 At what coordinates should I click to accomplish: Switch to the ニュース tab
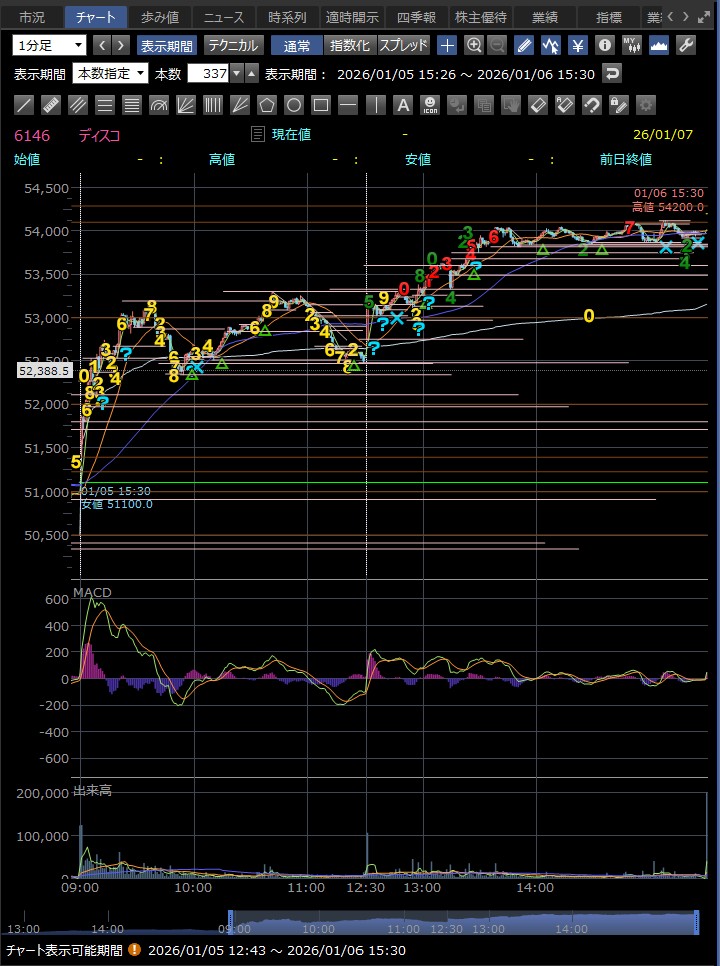pyautogui.click(x=222, y=17)
